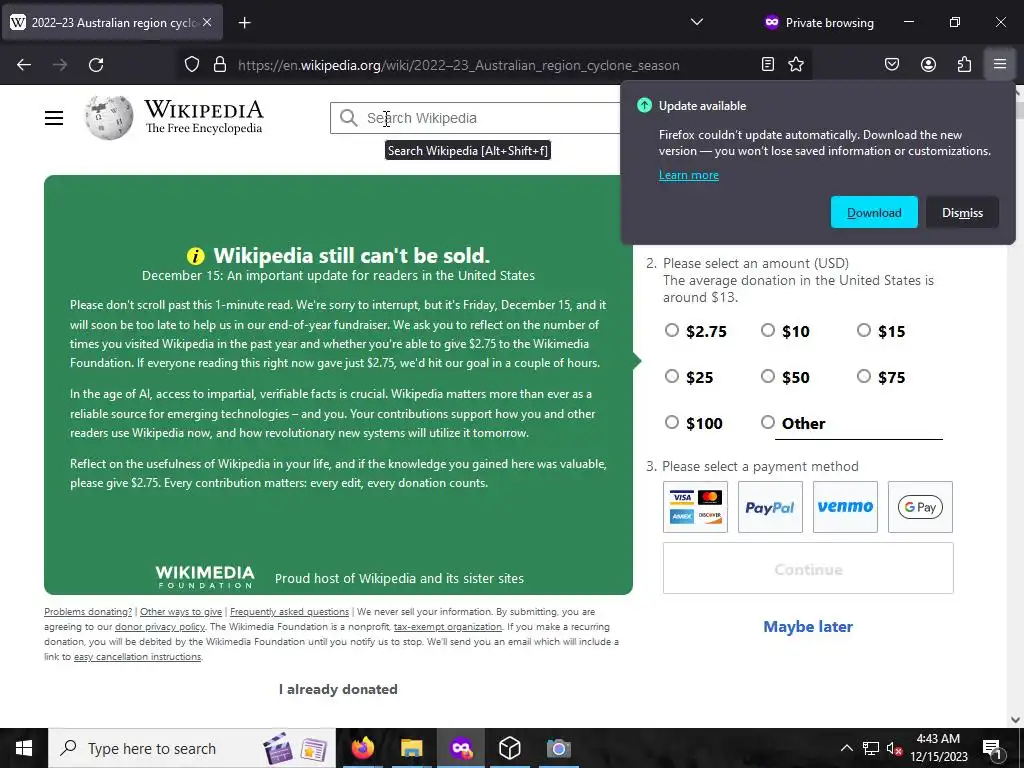Open the Firefox private browsing taskbar icon
Image resolution: width=1024 pixels, height=768 pixels.
click(x=460, y=748)
